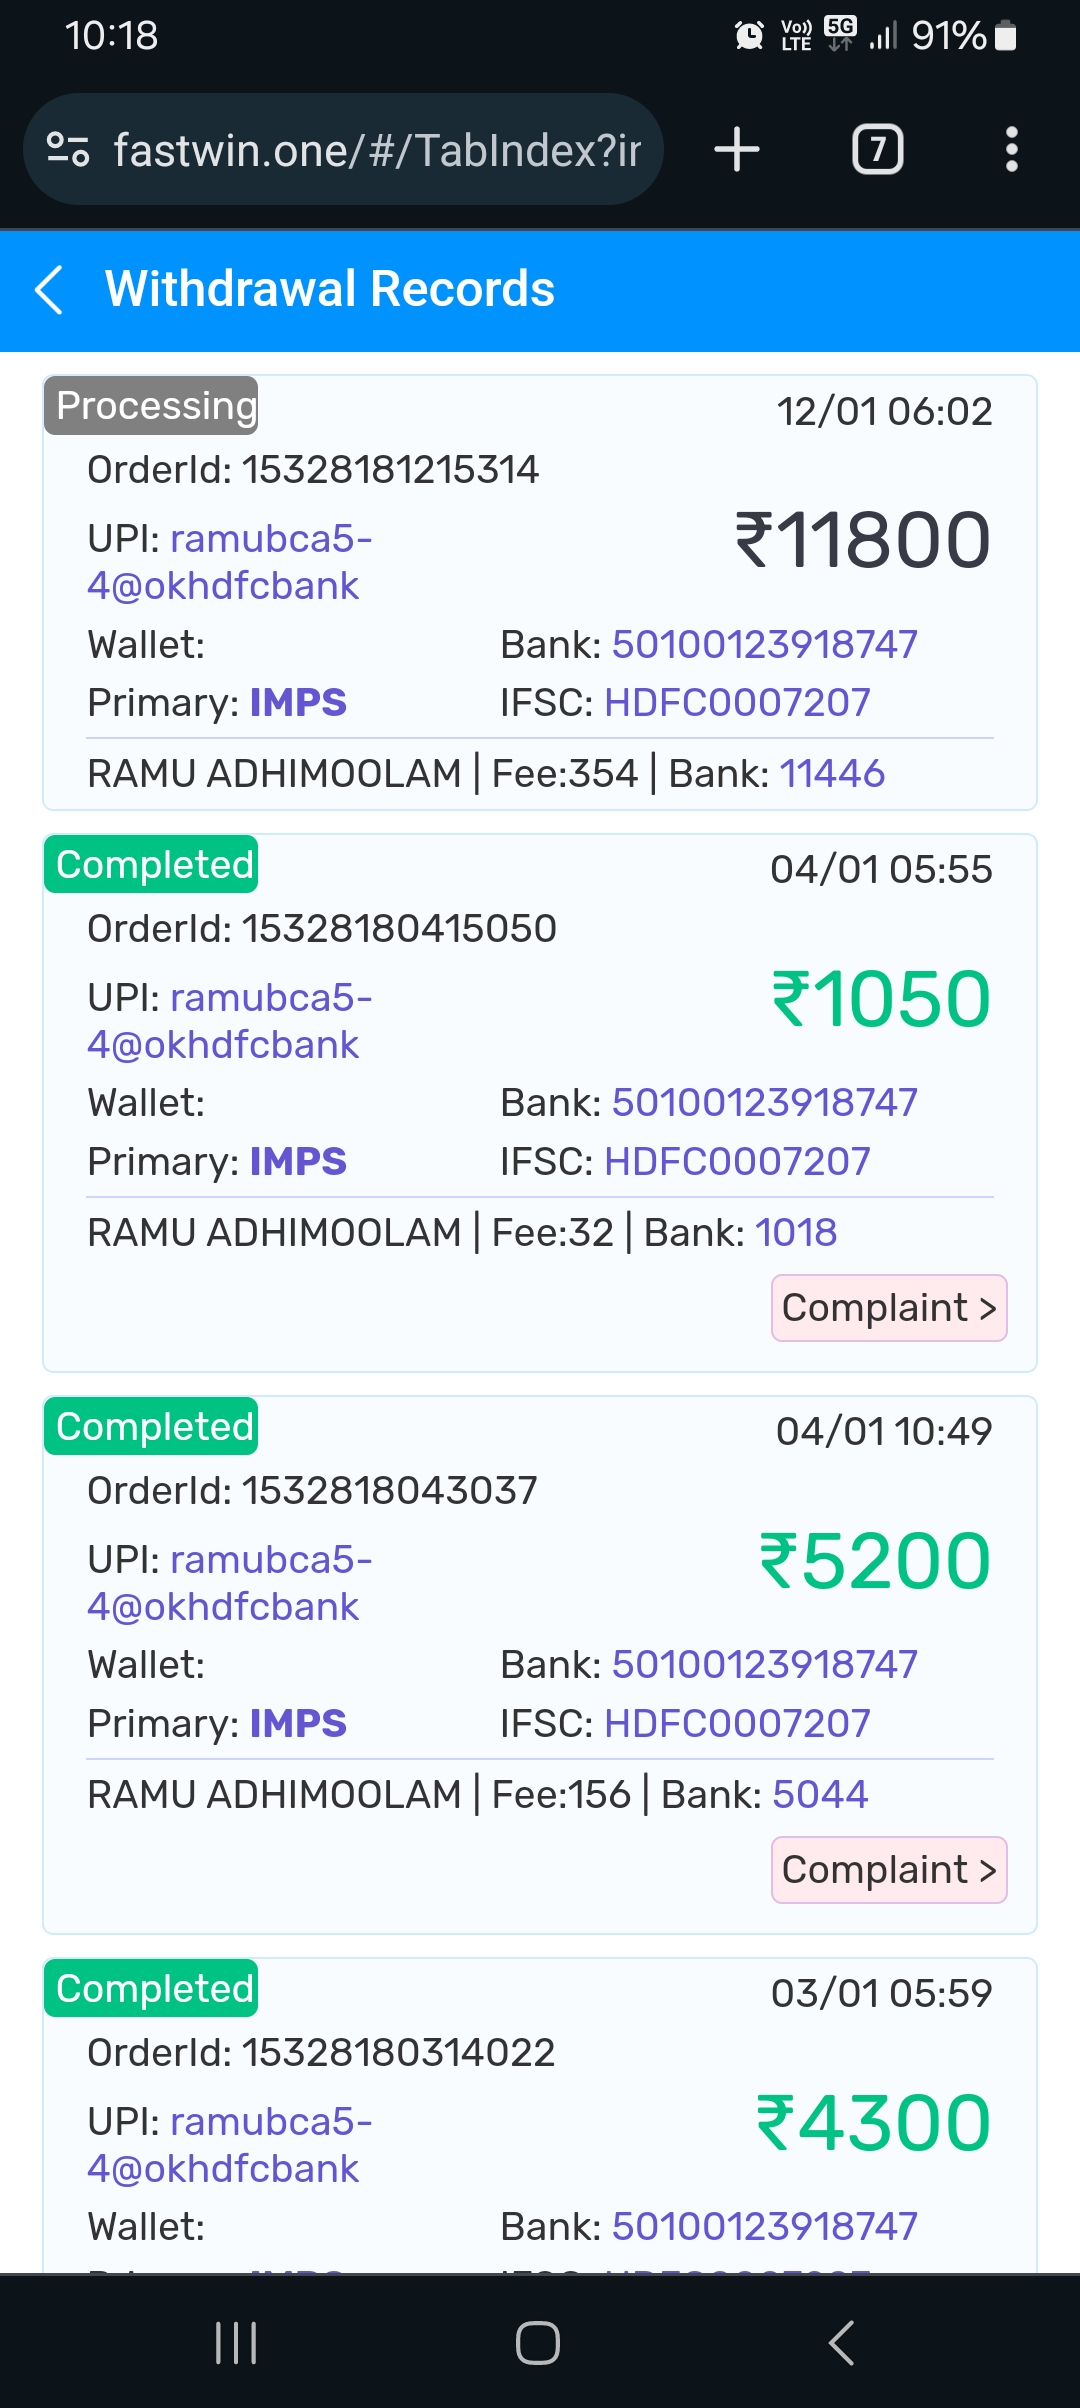Tap the site settings icon in address bar
This screenshot has width=1080, height=2408.
tap(68, 150)
